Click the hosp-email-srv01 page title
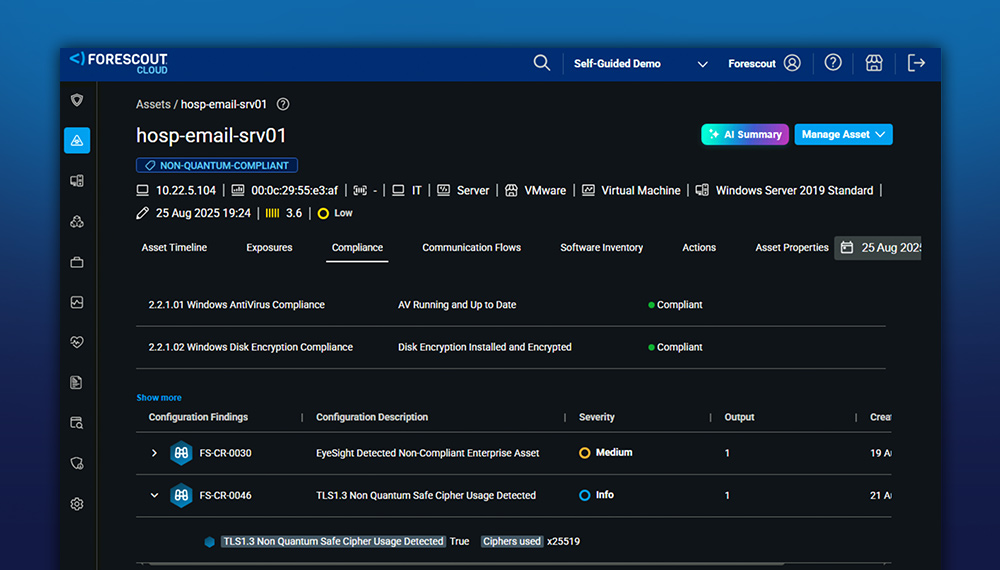This screenshot has width=1000, height=570. (x=211, y=135)
